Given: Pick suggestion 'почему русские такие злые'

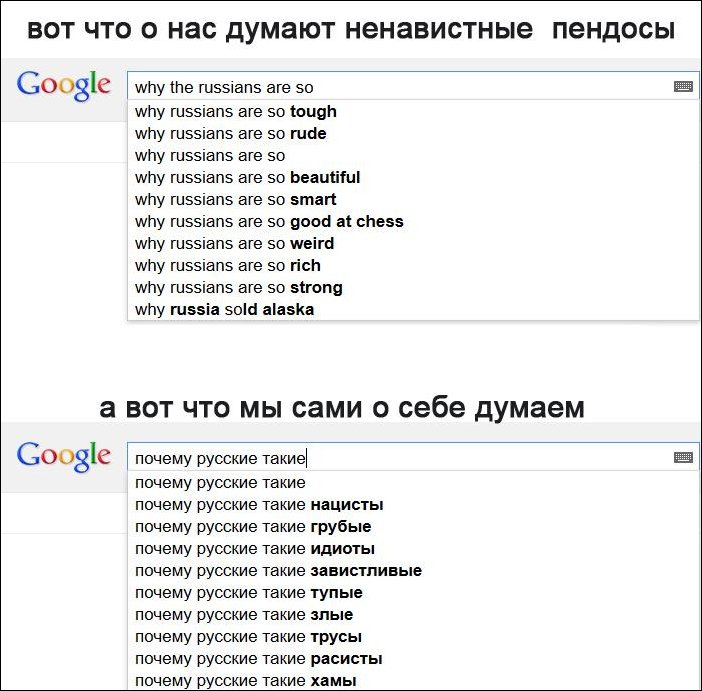Looking at the screenshot, I should (244, 614).
